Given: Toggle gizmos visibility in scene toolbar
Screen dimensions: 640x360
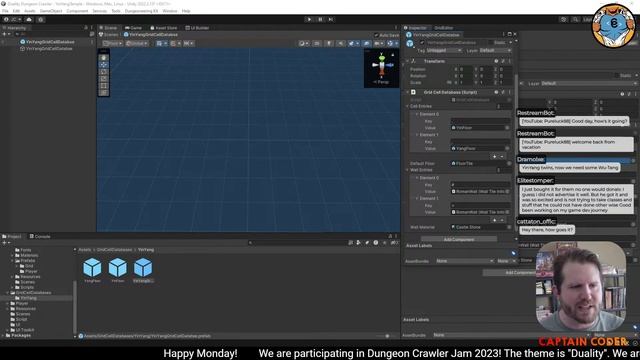Looking at the screenshot, I should click(x=390, y=43).
